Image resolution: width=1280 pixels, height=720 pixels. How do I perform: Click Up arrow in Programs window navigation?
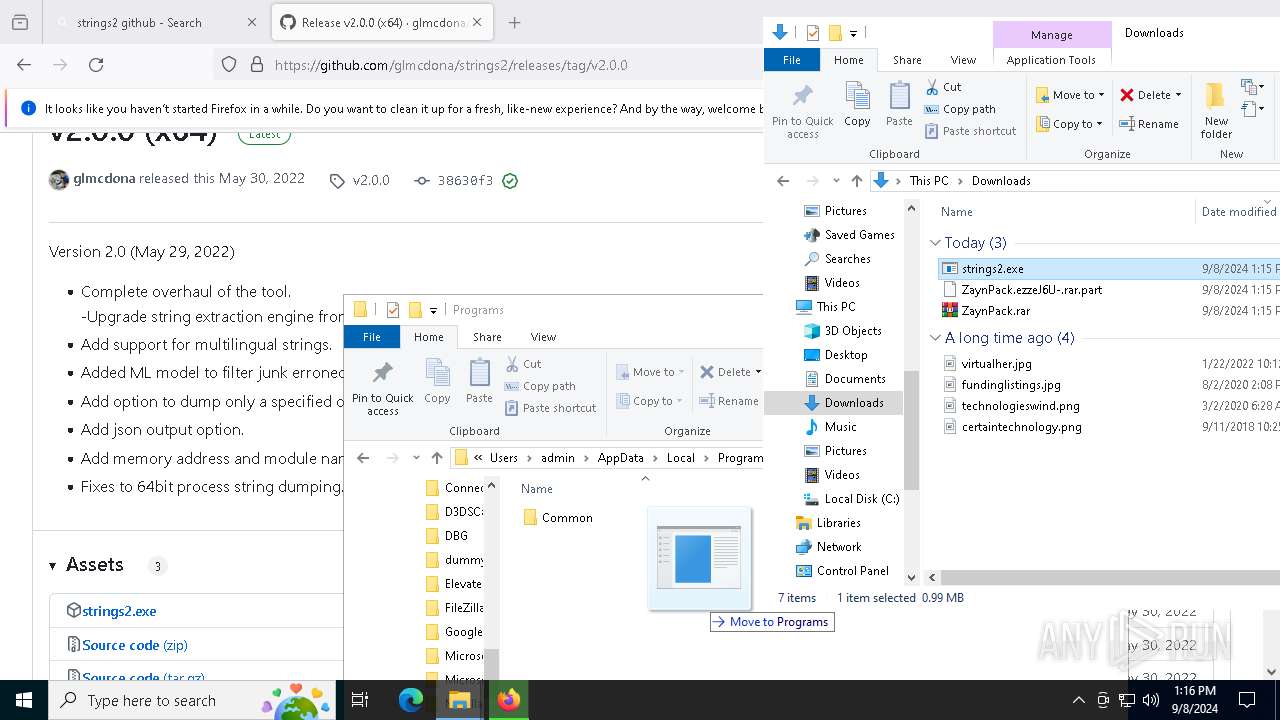(x=436, y=458)
